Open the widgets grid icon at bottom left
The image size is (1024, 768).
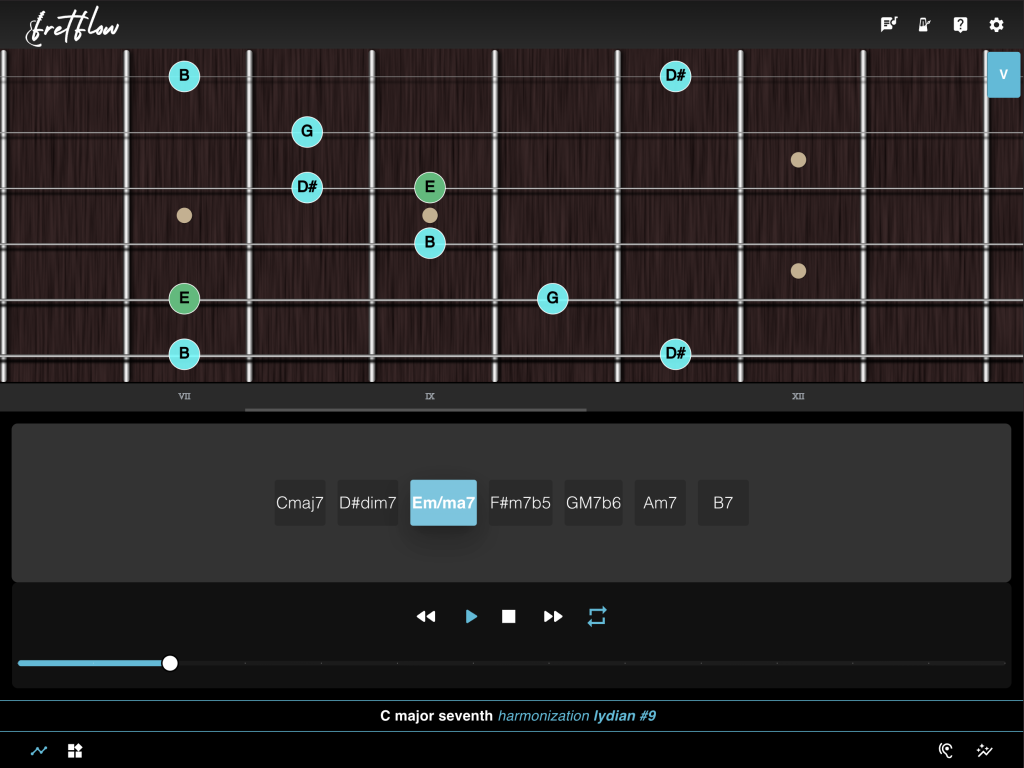coord(75,751)
